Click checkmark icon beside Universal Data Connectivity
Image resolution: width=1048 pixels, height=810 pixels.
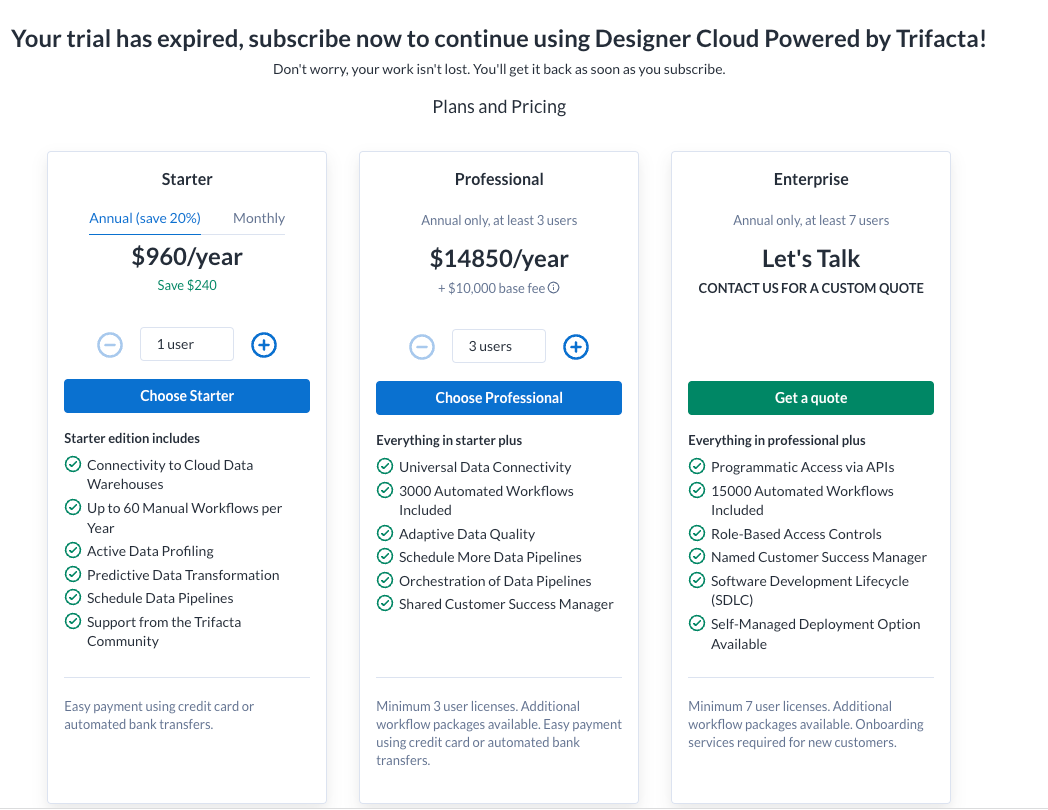[384, 467]
